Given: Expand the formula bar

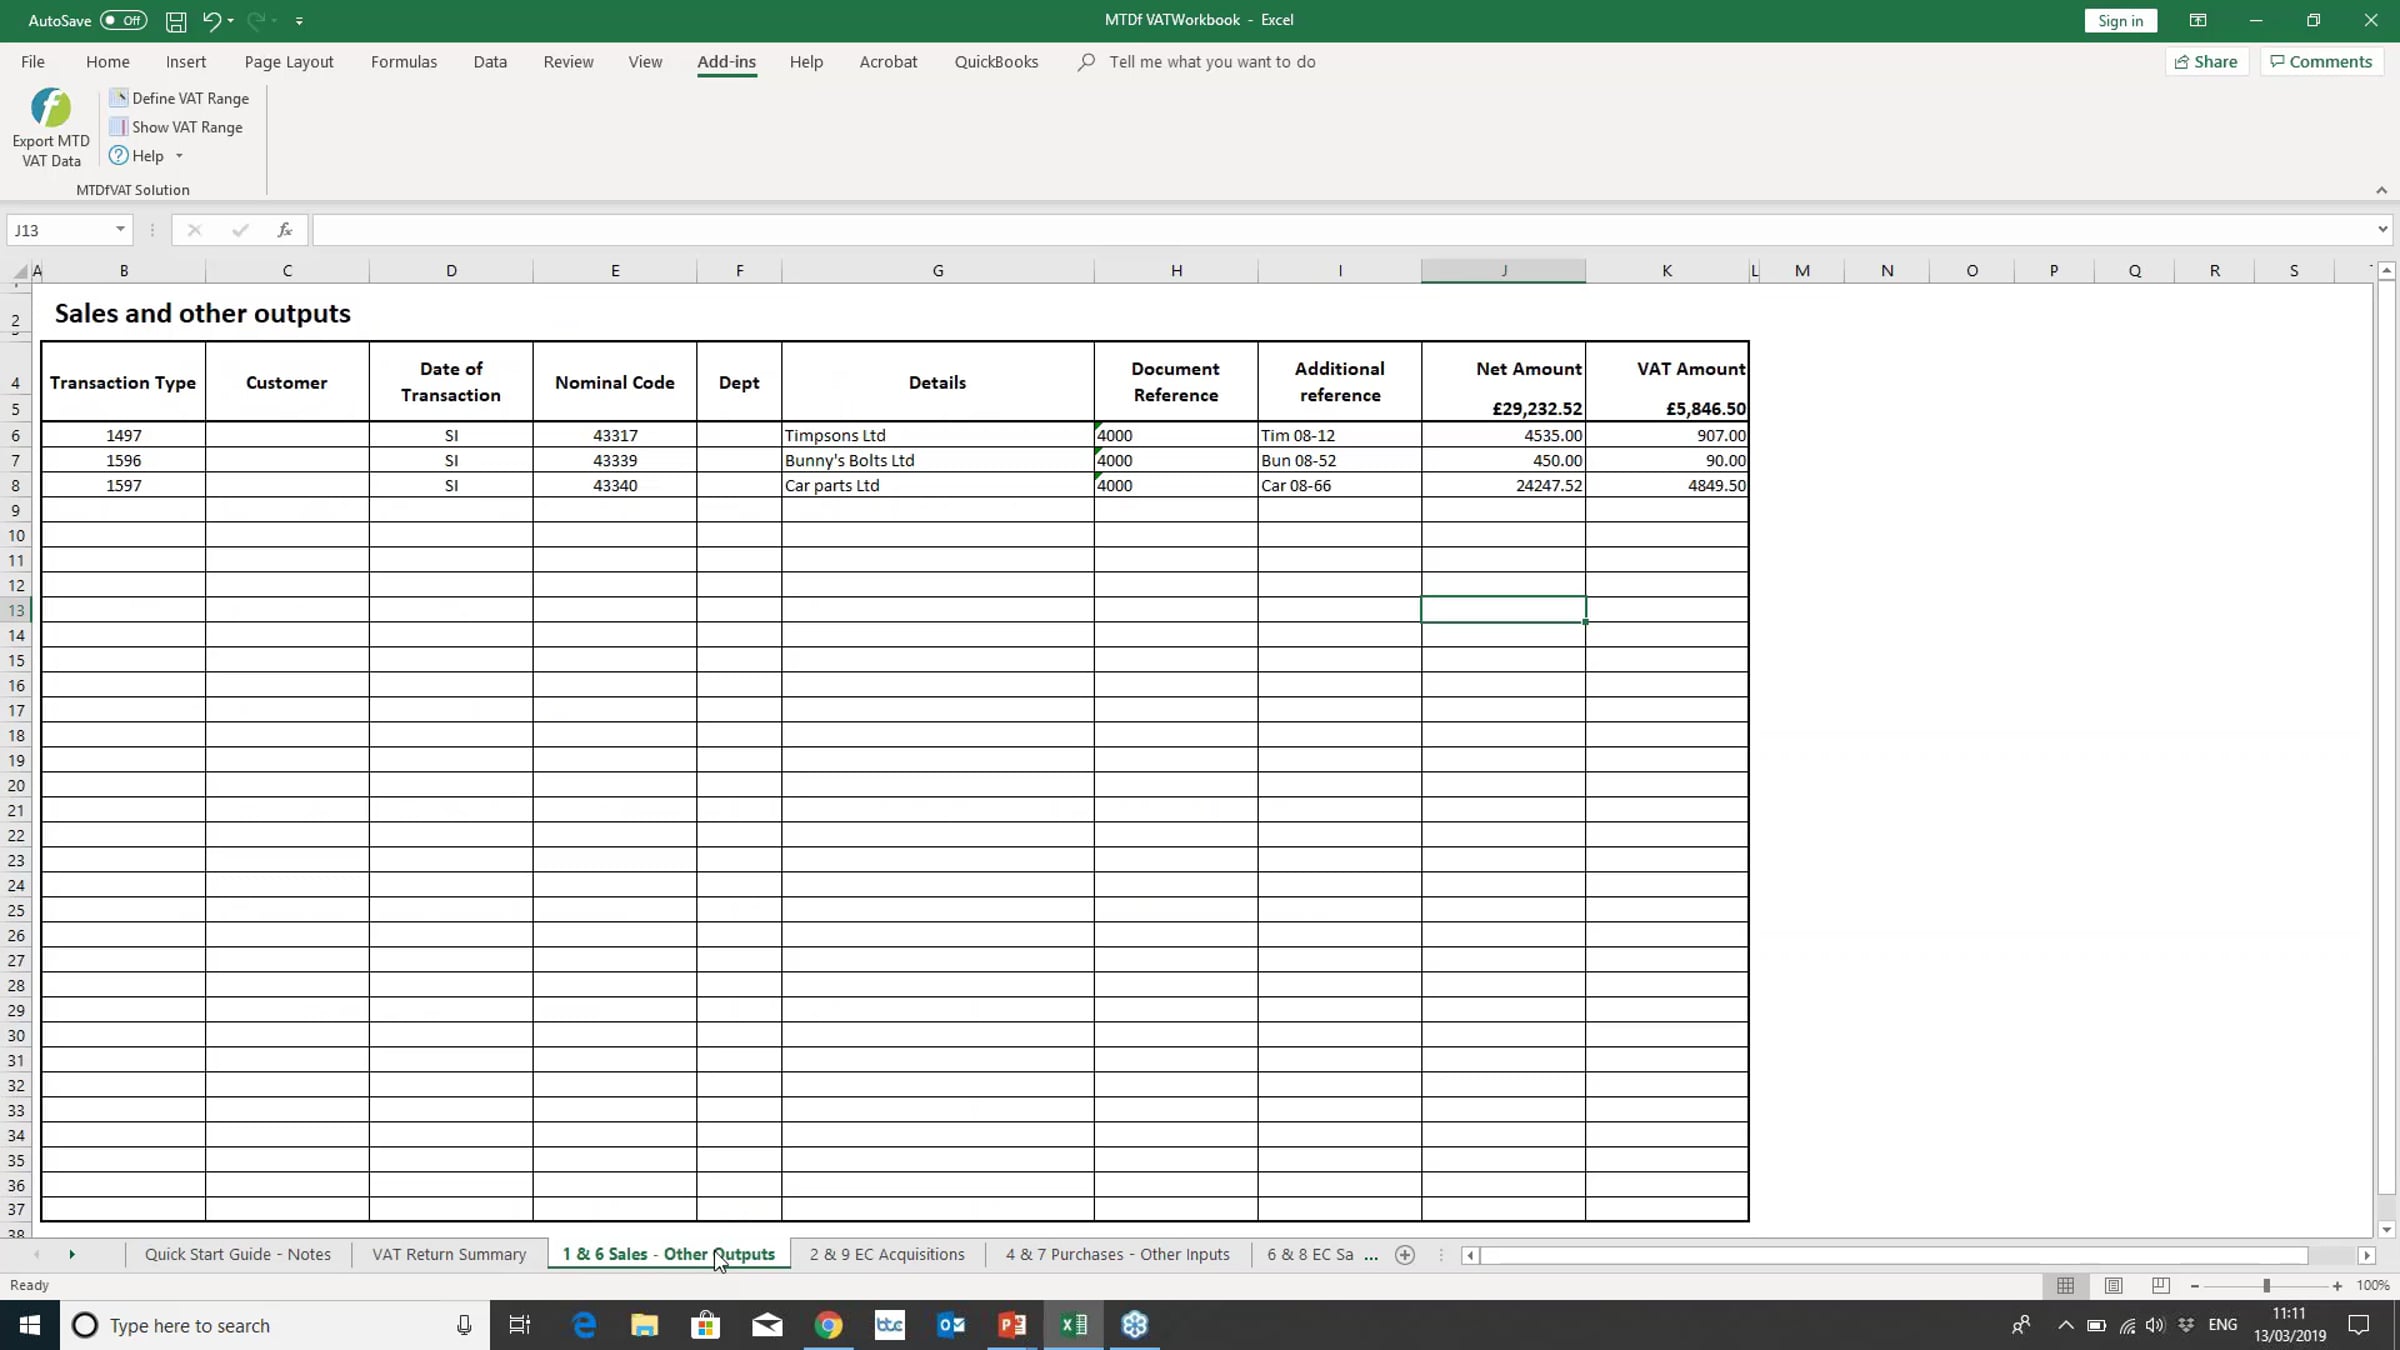Looking at the screenshot, I should point(2382,230).
